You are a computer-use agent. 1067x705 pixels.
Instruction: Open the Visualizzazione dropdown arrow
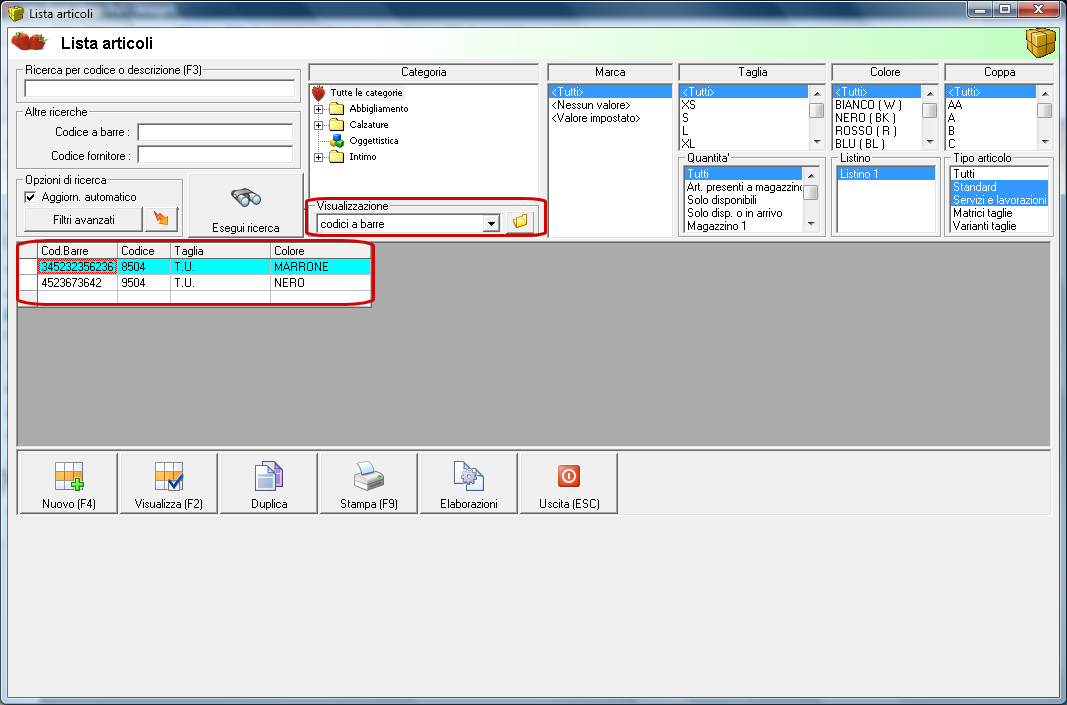[x=491, y=223]
